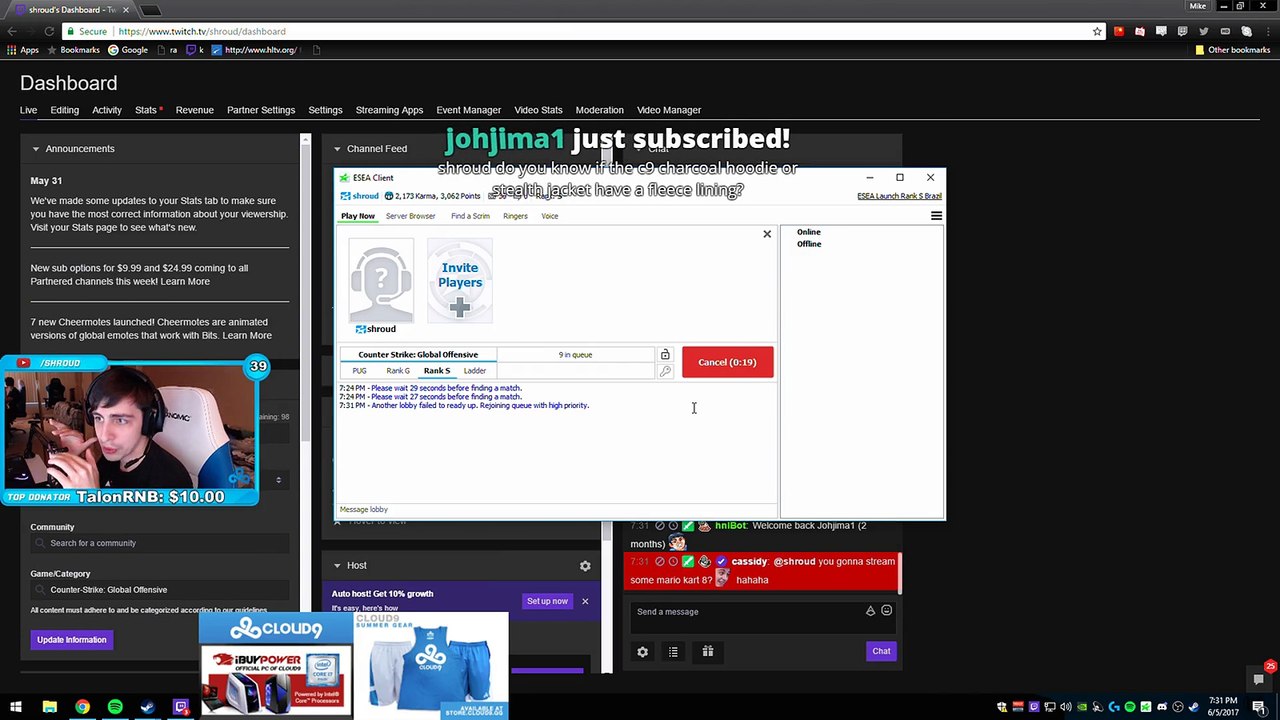Open the emote picker smiley icon
1280x720 pixels.
click(x=886, y=611)
